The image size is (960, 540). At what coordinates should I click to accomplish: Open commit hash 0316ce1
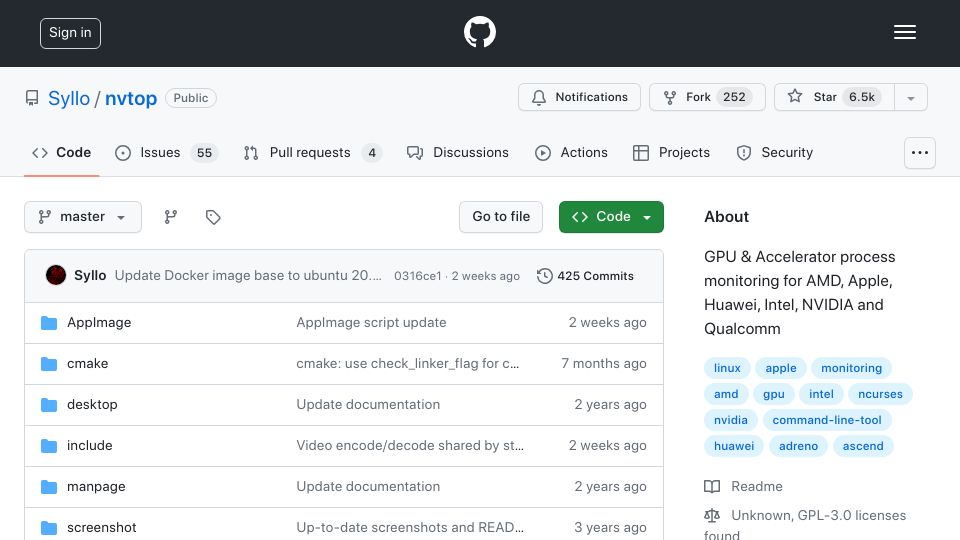[x=418, y=276]
